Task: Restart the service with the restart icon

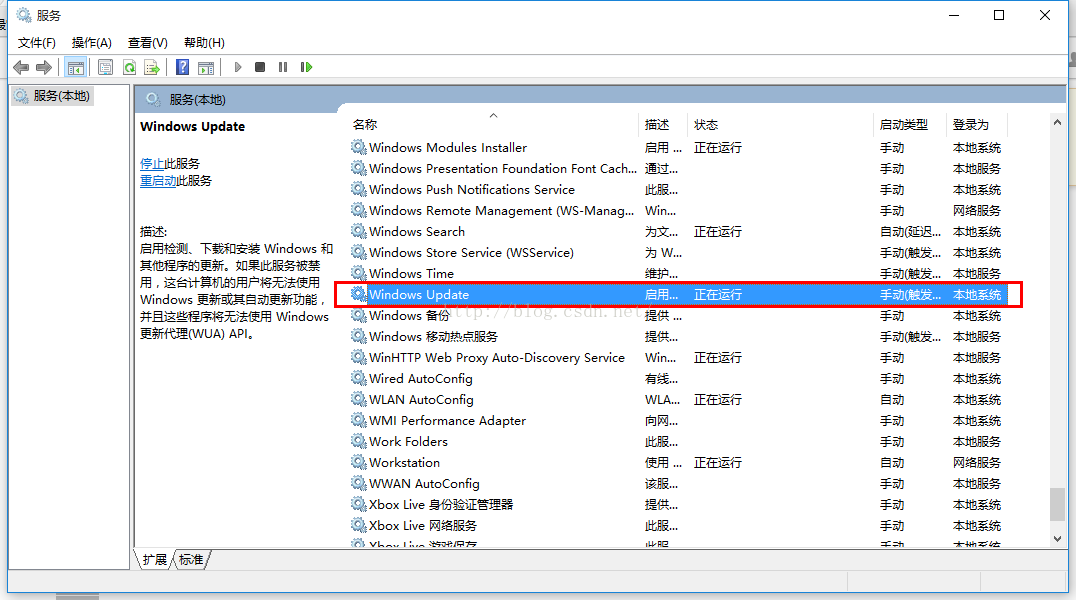Action: click(306, 67)
